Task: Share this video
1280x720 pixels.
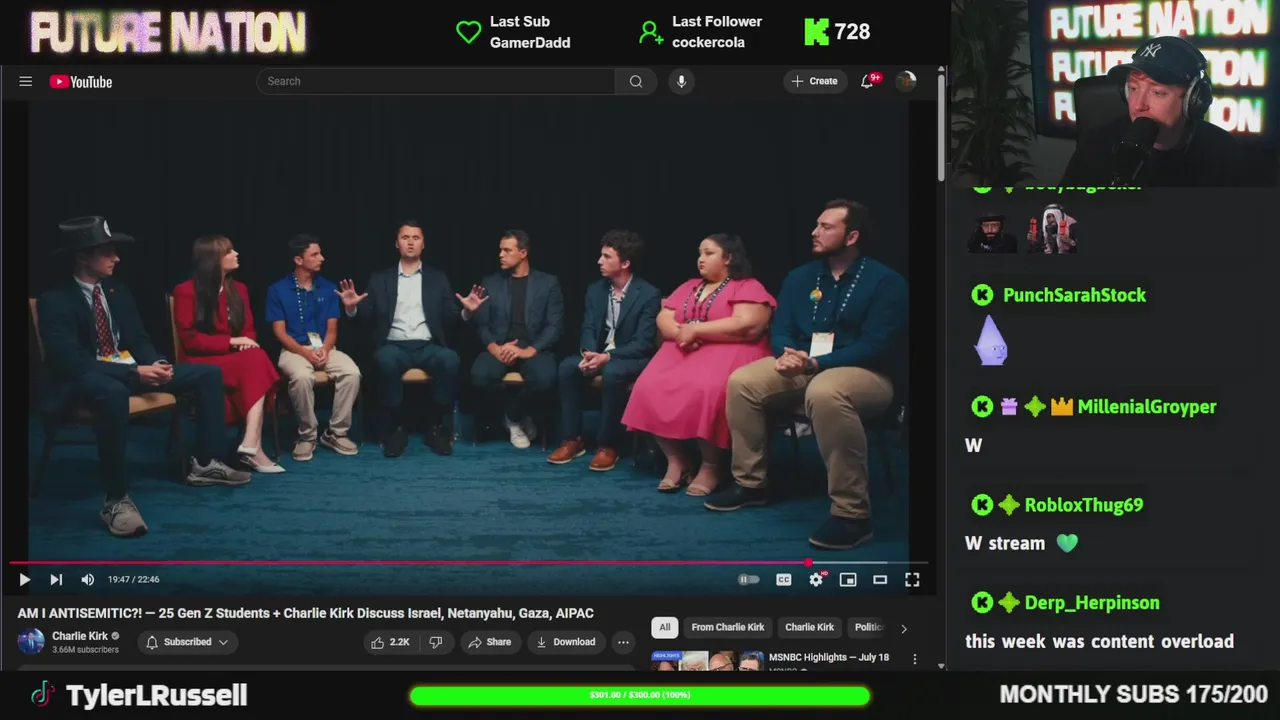Action: click(x=489, y=642)
